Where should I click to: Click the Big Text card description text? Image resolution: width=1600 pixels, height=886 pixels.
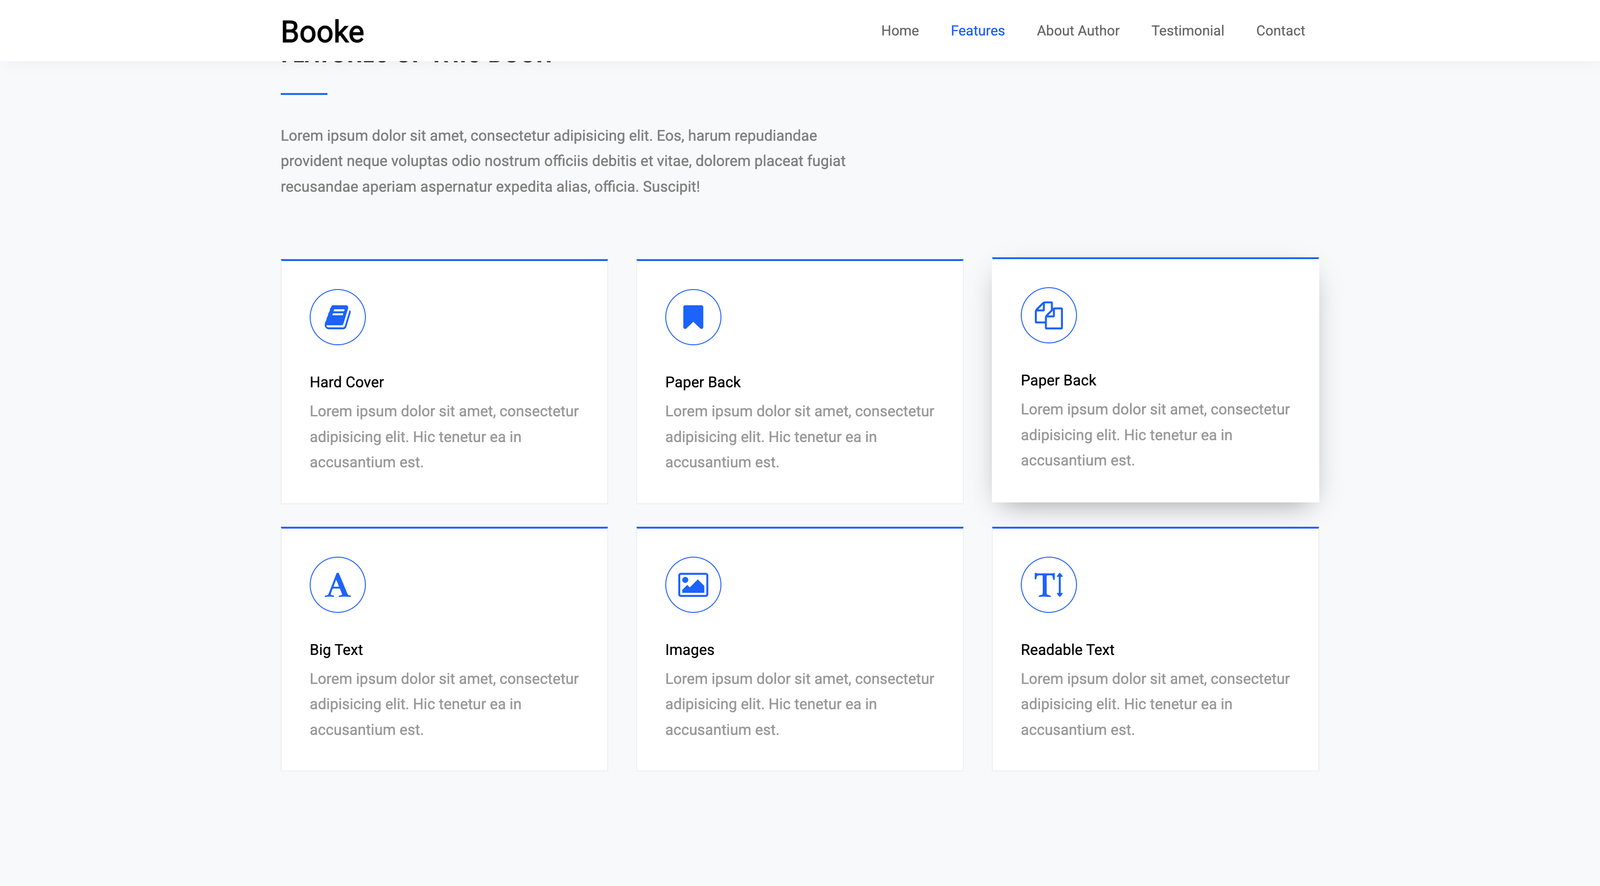pyautogui.click(x=444, y=704)
